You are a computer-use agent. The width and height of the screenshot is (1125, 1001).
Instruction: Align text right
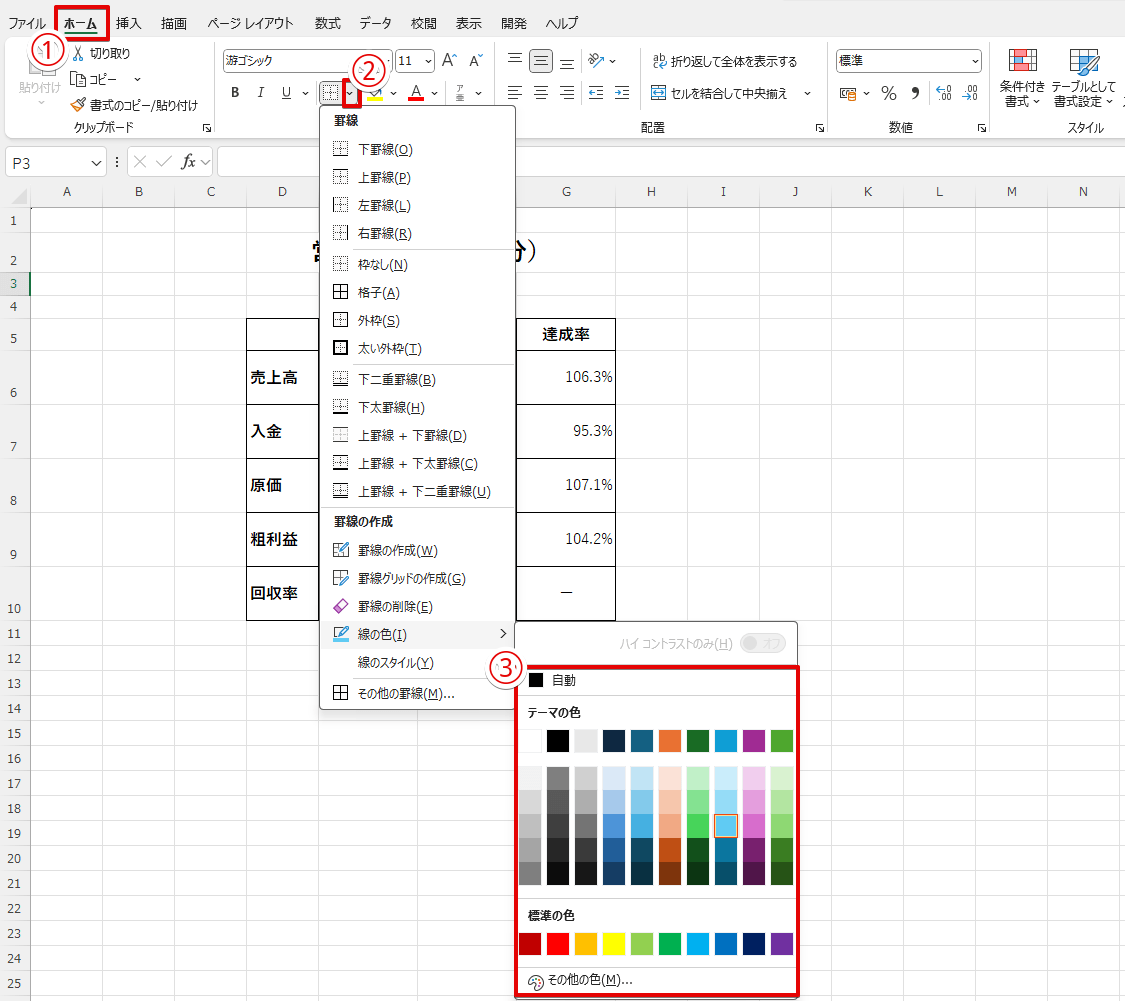tap(567, 93)
